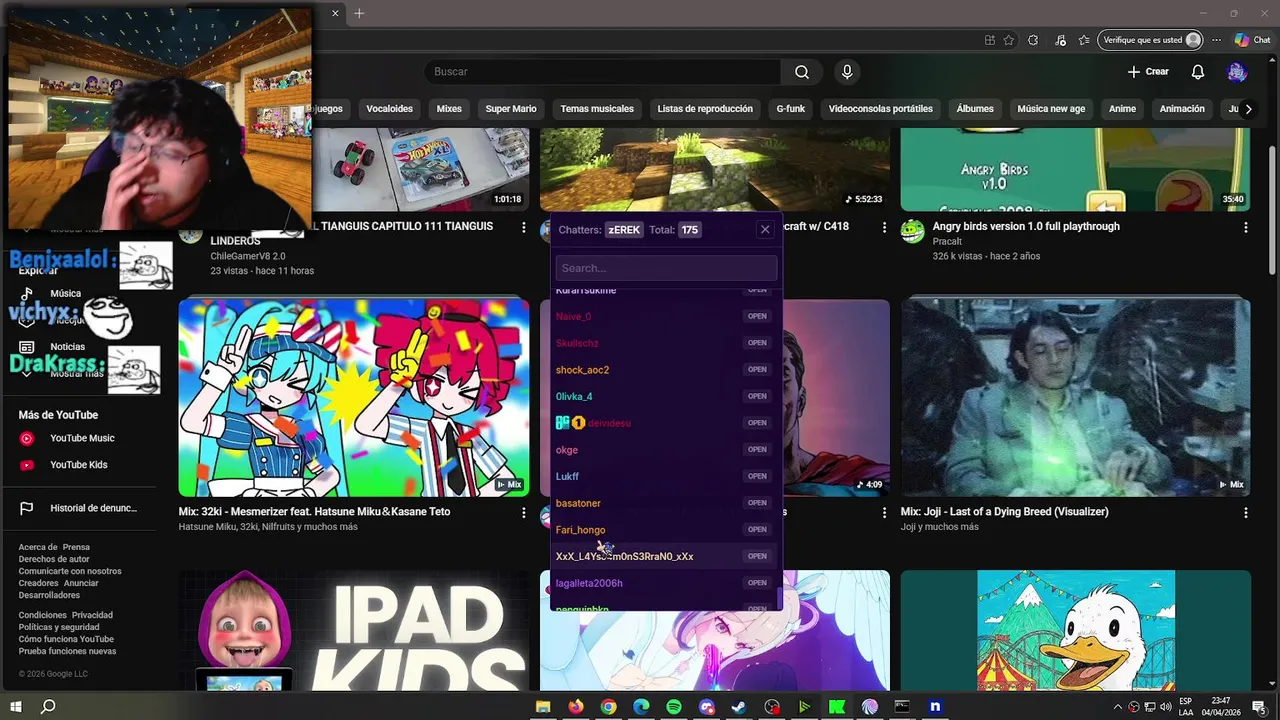Open the Edge media control music icon
The width and height of the screenshot is (1280, 720).
pos(1060,40)
